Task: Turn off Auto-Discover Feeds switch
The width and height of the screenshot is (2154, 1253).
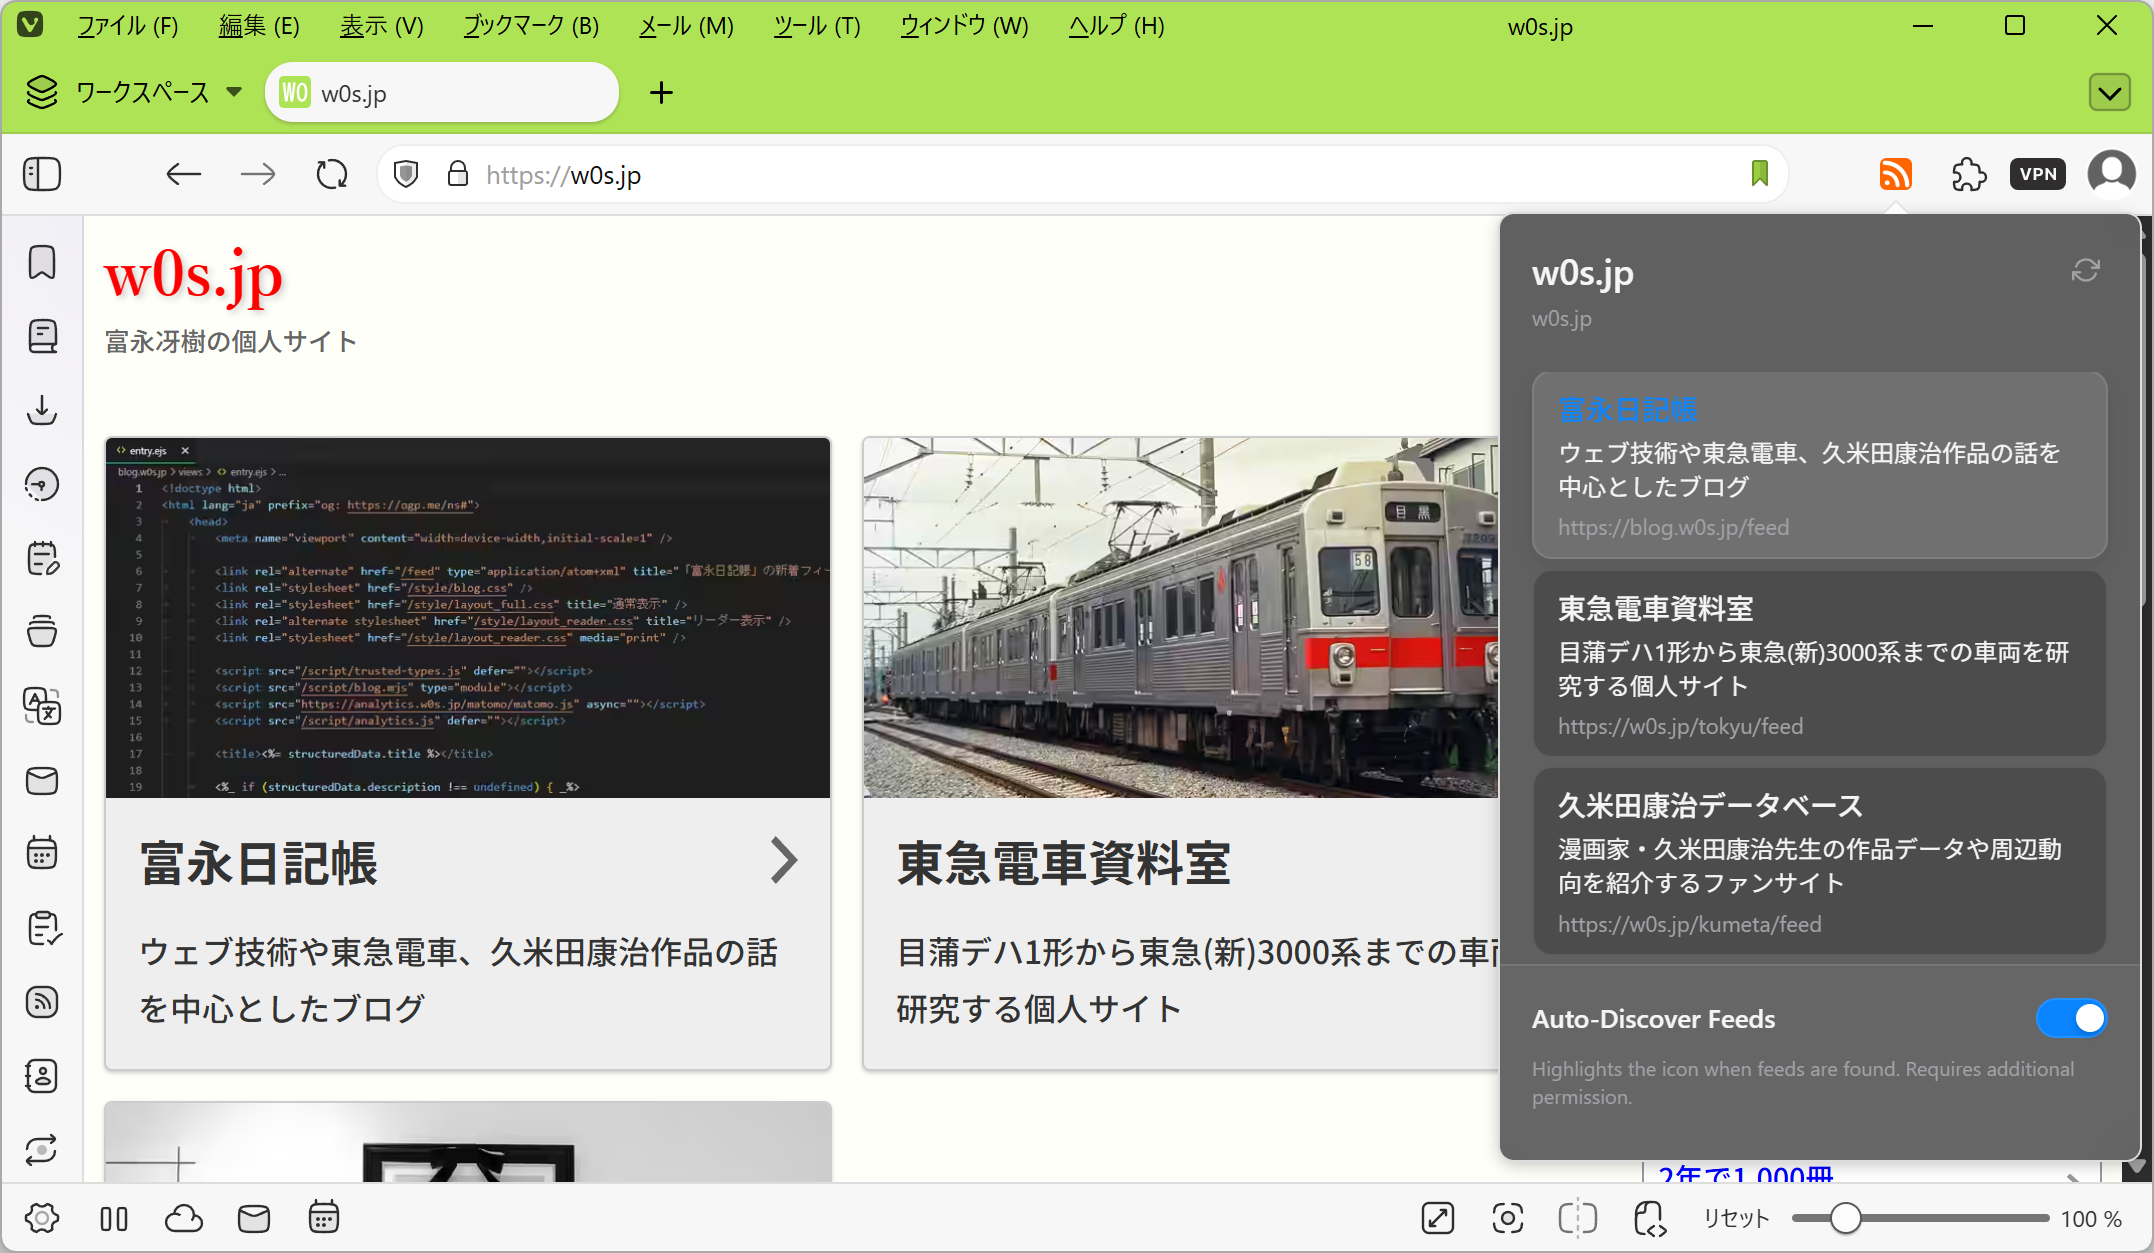Action: tap(2070, 1018)
